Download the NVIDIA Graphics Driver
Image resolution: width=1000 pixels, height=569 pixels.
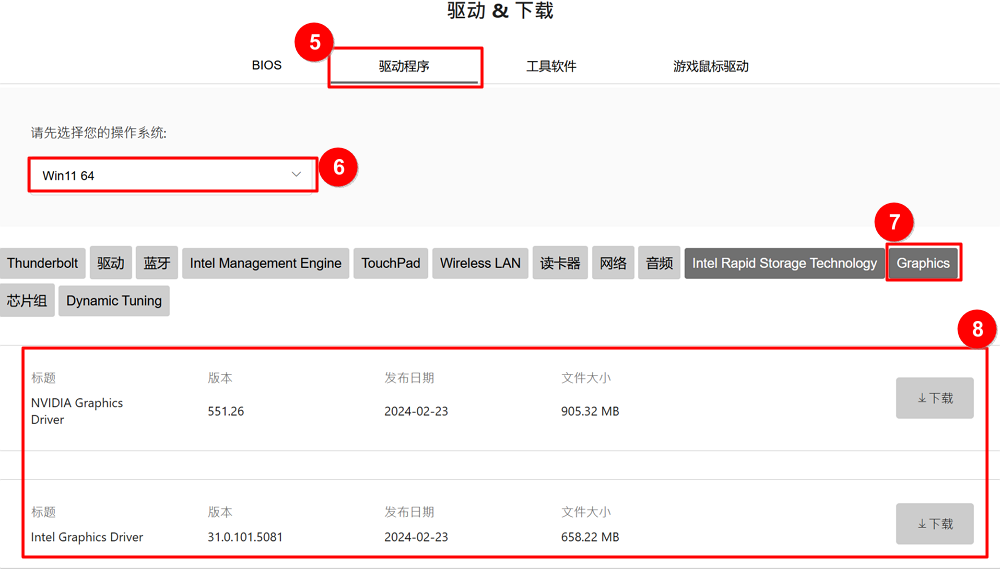pos(934,398)
